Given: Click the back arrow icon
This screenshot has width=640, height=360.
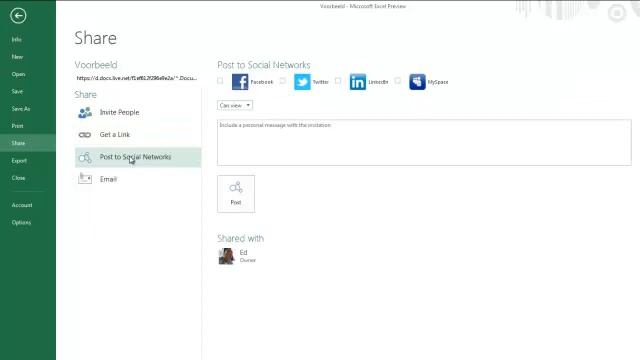Looking at the screenshot, I should point(18,16).
